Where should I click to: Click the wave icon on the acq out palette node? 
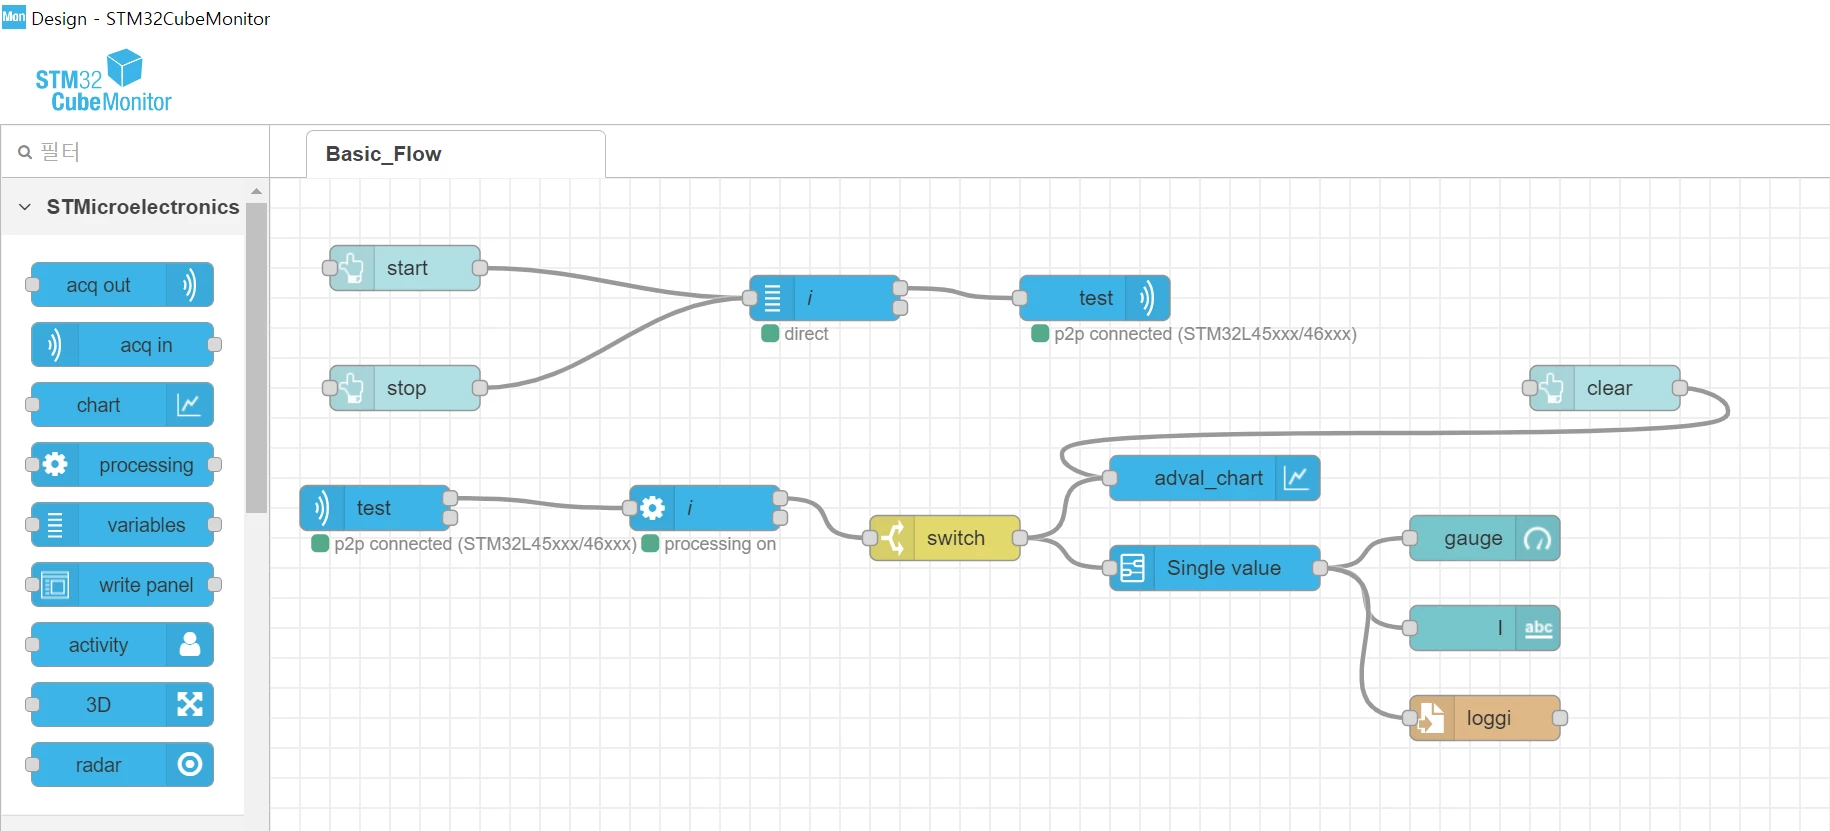189,285
